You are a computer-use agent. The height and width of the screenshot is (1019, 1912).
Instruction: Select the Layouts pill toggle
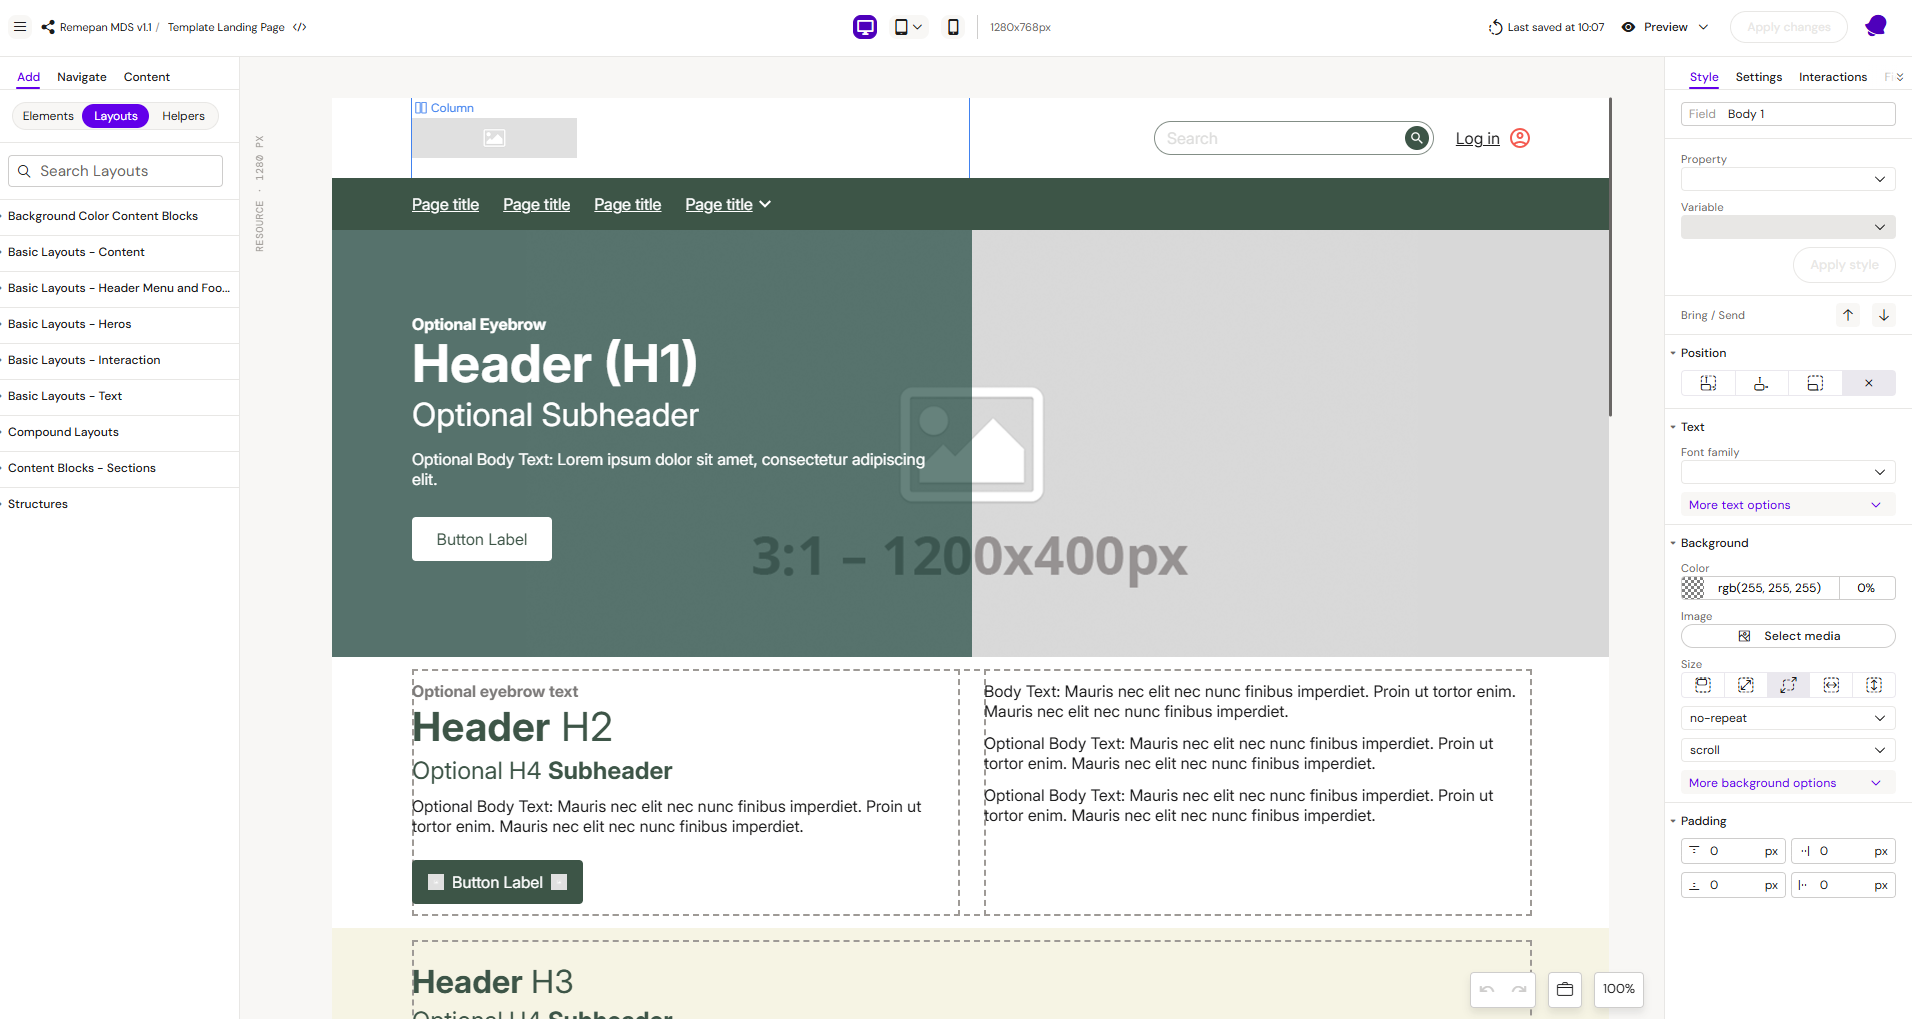[x=116, y=116]
